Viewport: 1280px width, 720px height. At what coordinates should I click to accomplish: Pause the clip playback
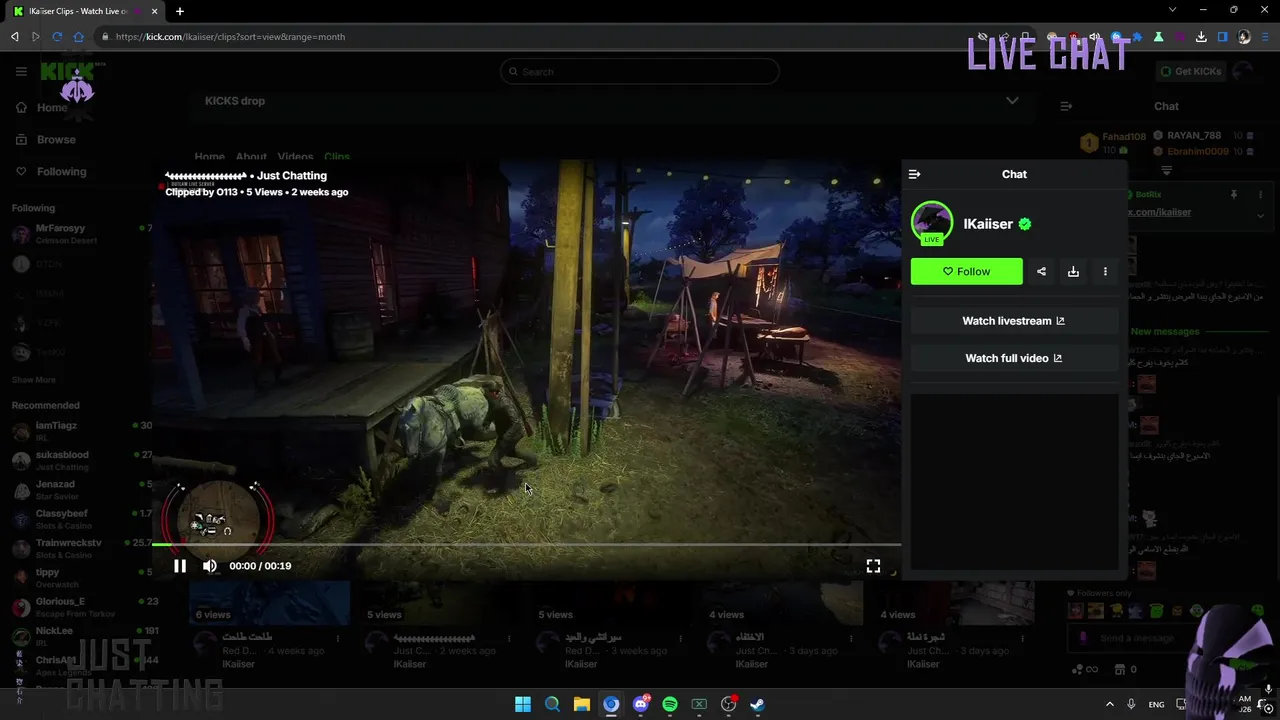[x=180, y=566]
